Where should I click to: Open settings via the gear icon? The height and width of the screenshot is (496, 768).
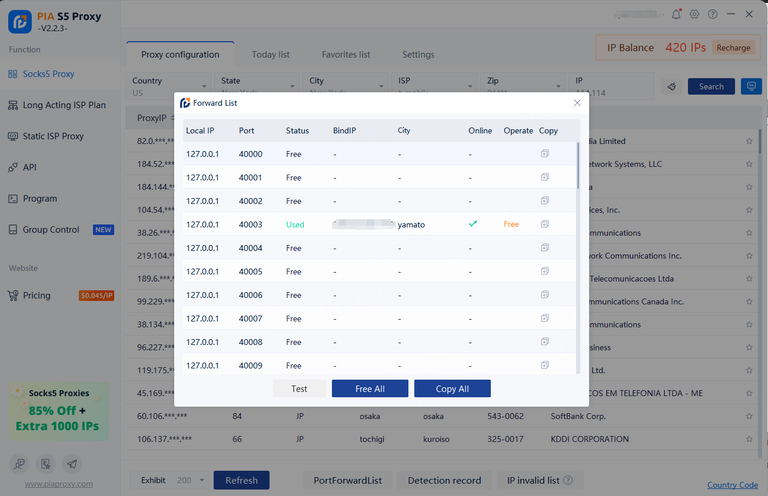coord(694,14)
